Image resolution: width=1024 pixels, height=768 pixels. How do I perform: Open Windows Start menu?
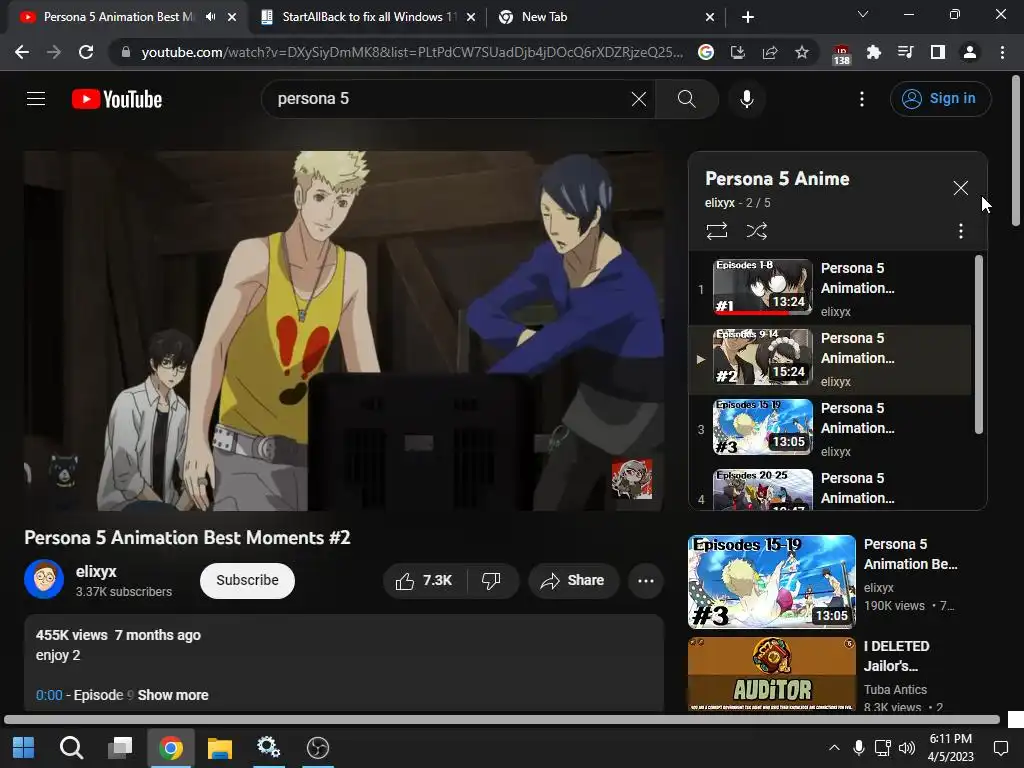click(24, 748)
